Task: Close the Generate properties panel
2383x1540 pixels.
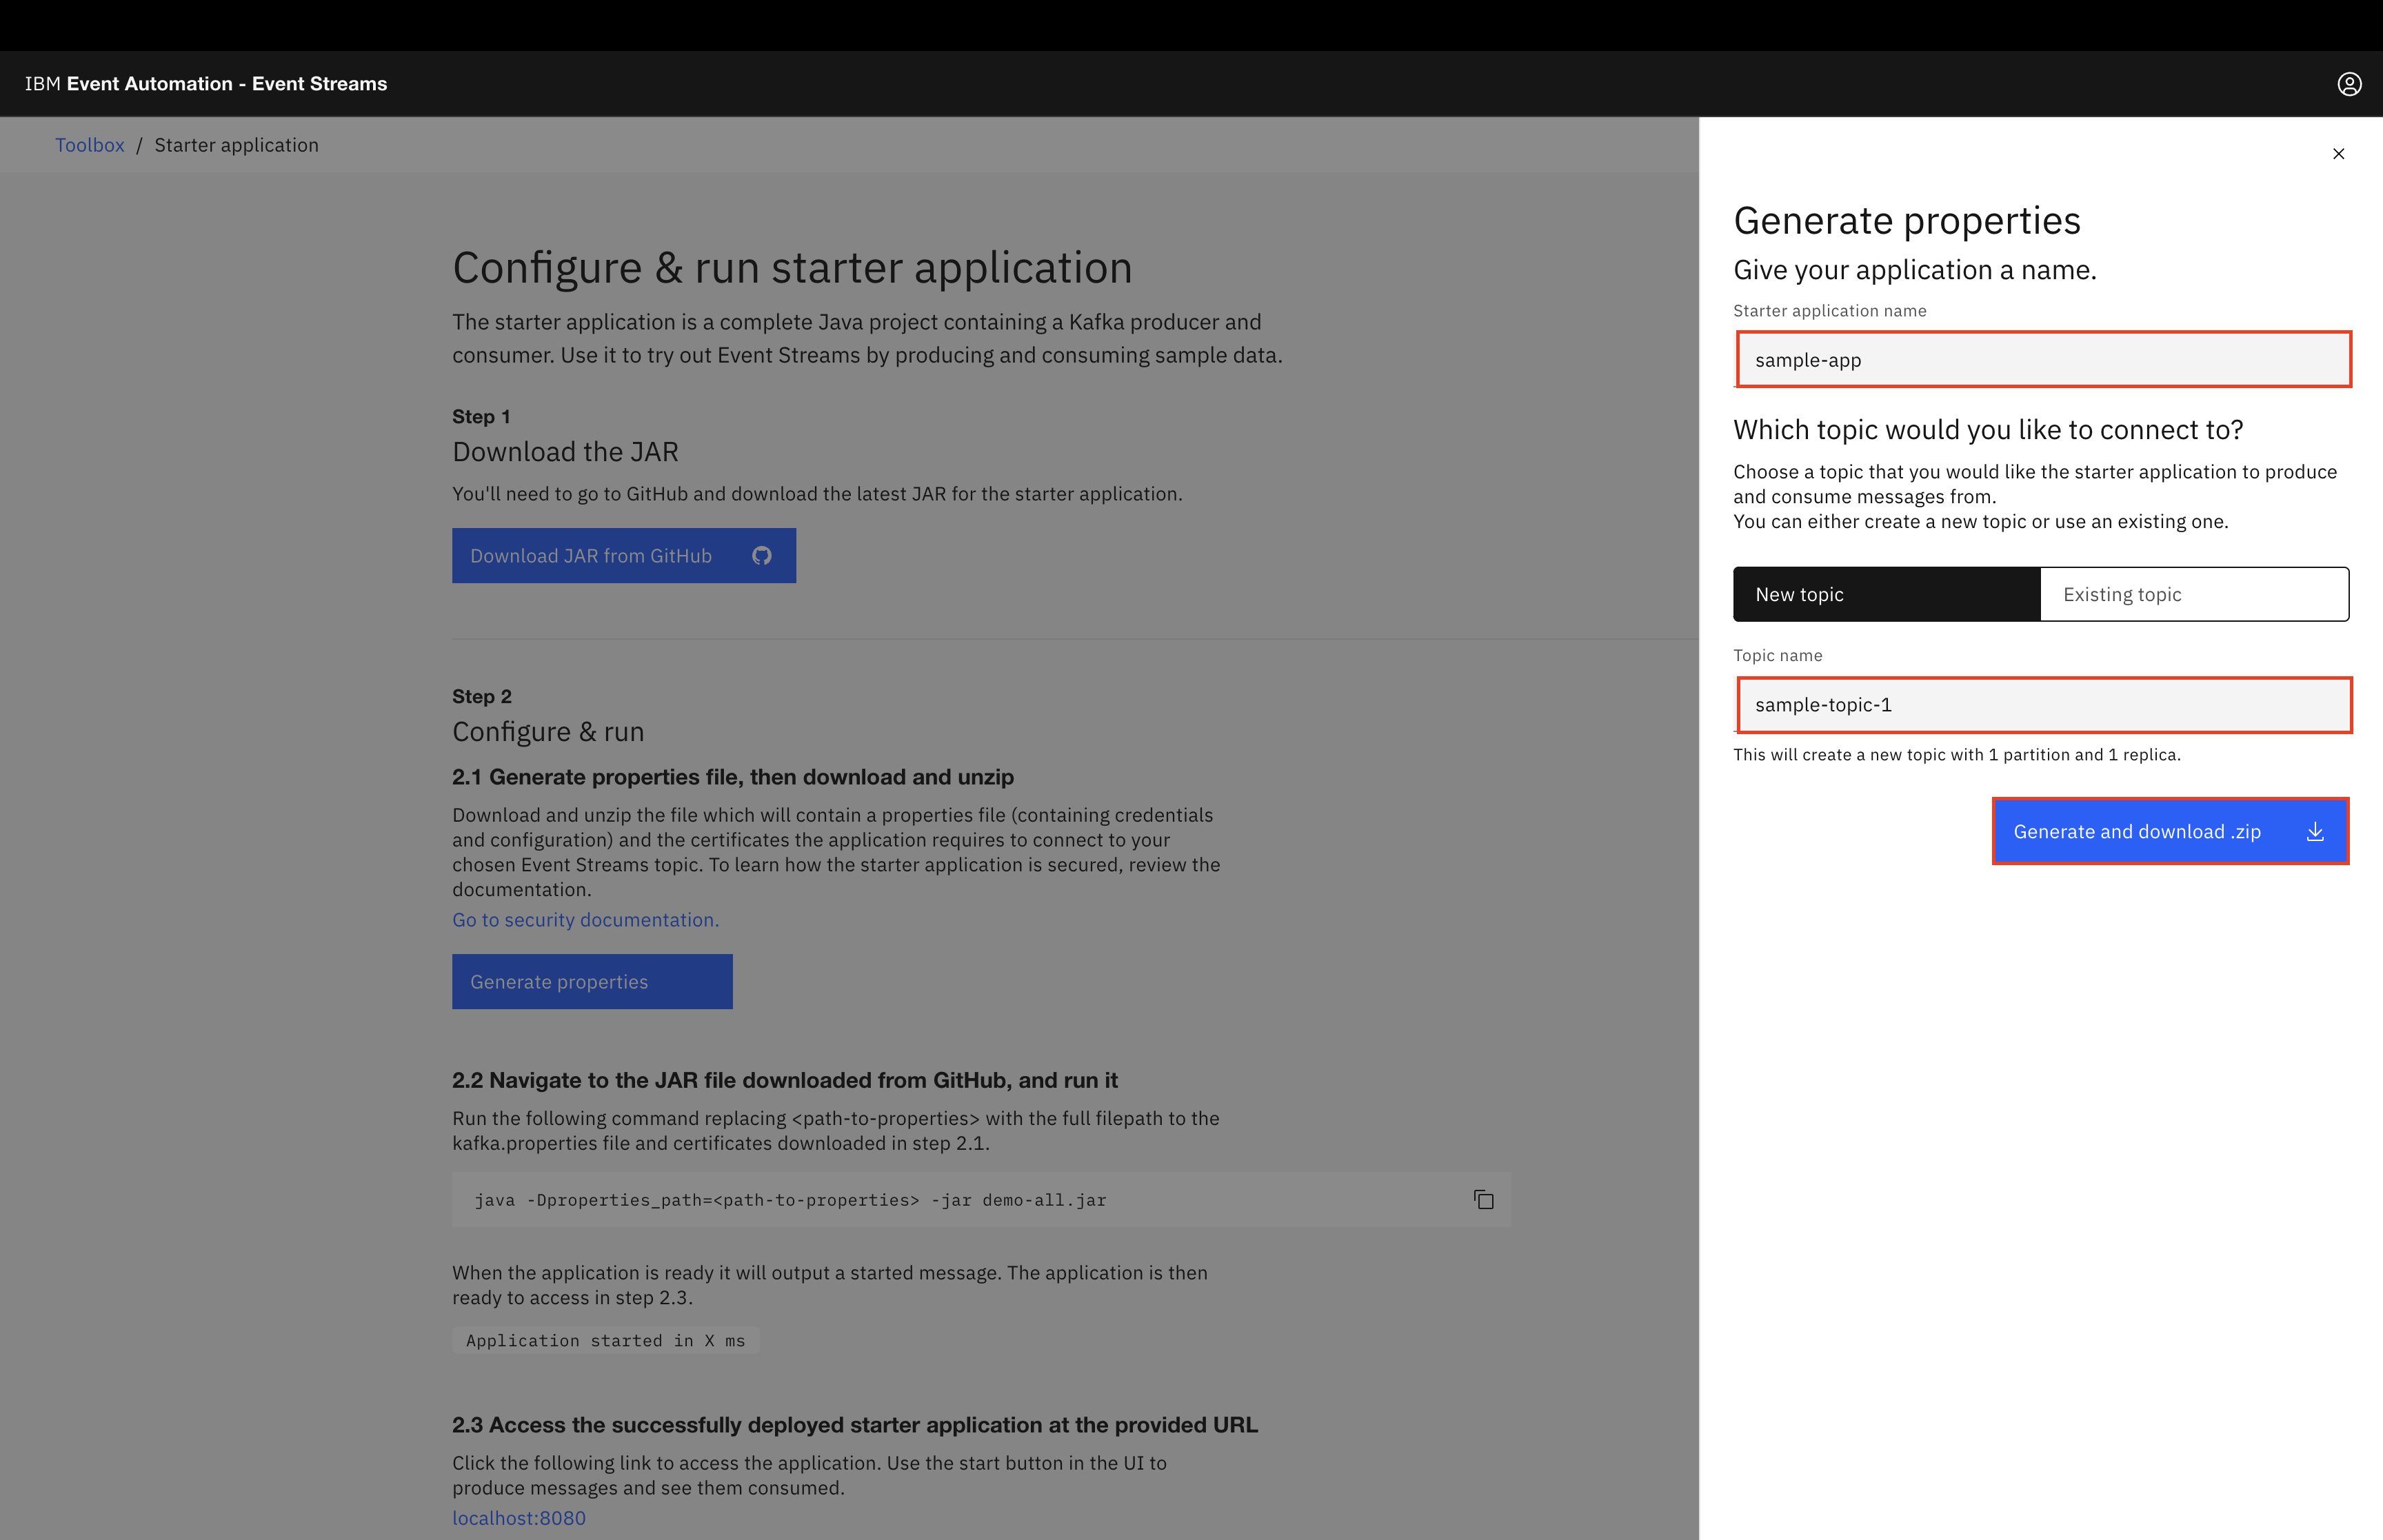Action: click(2338, 154)
